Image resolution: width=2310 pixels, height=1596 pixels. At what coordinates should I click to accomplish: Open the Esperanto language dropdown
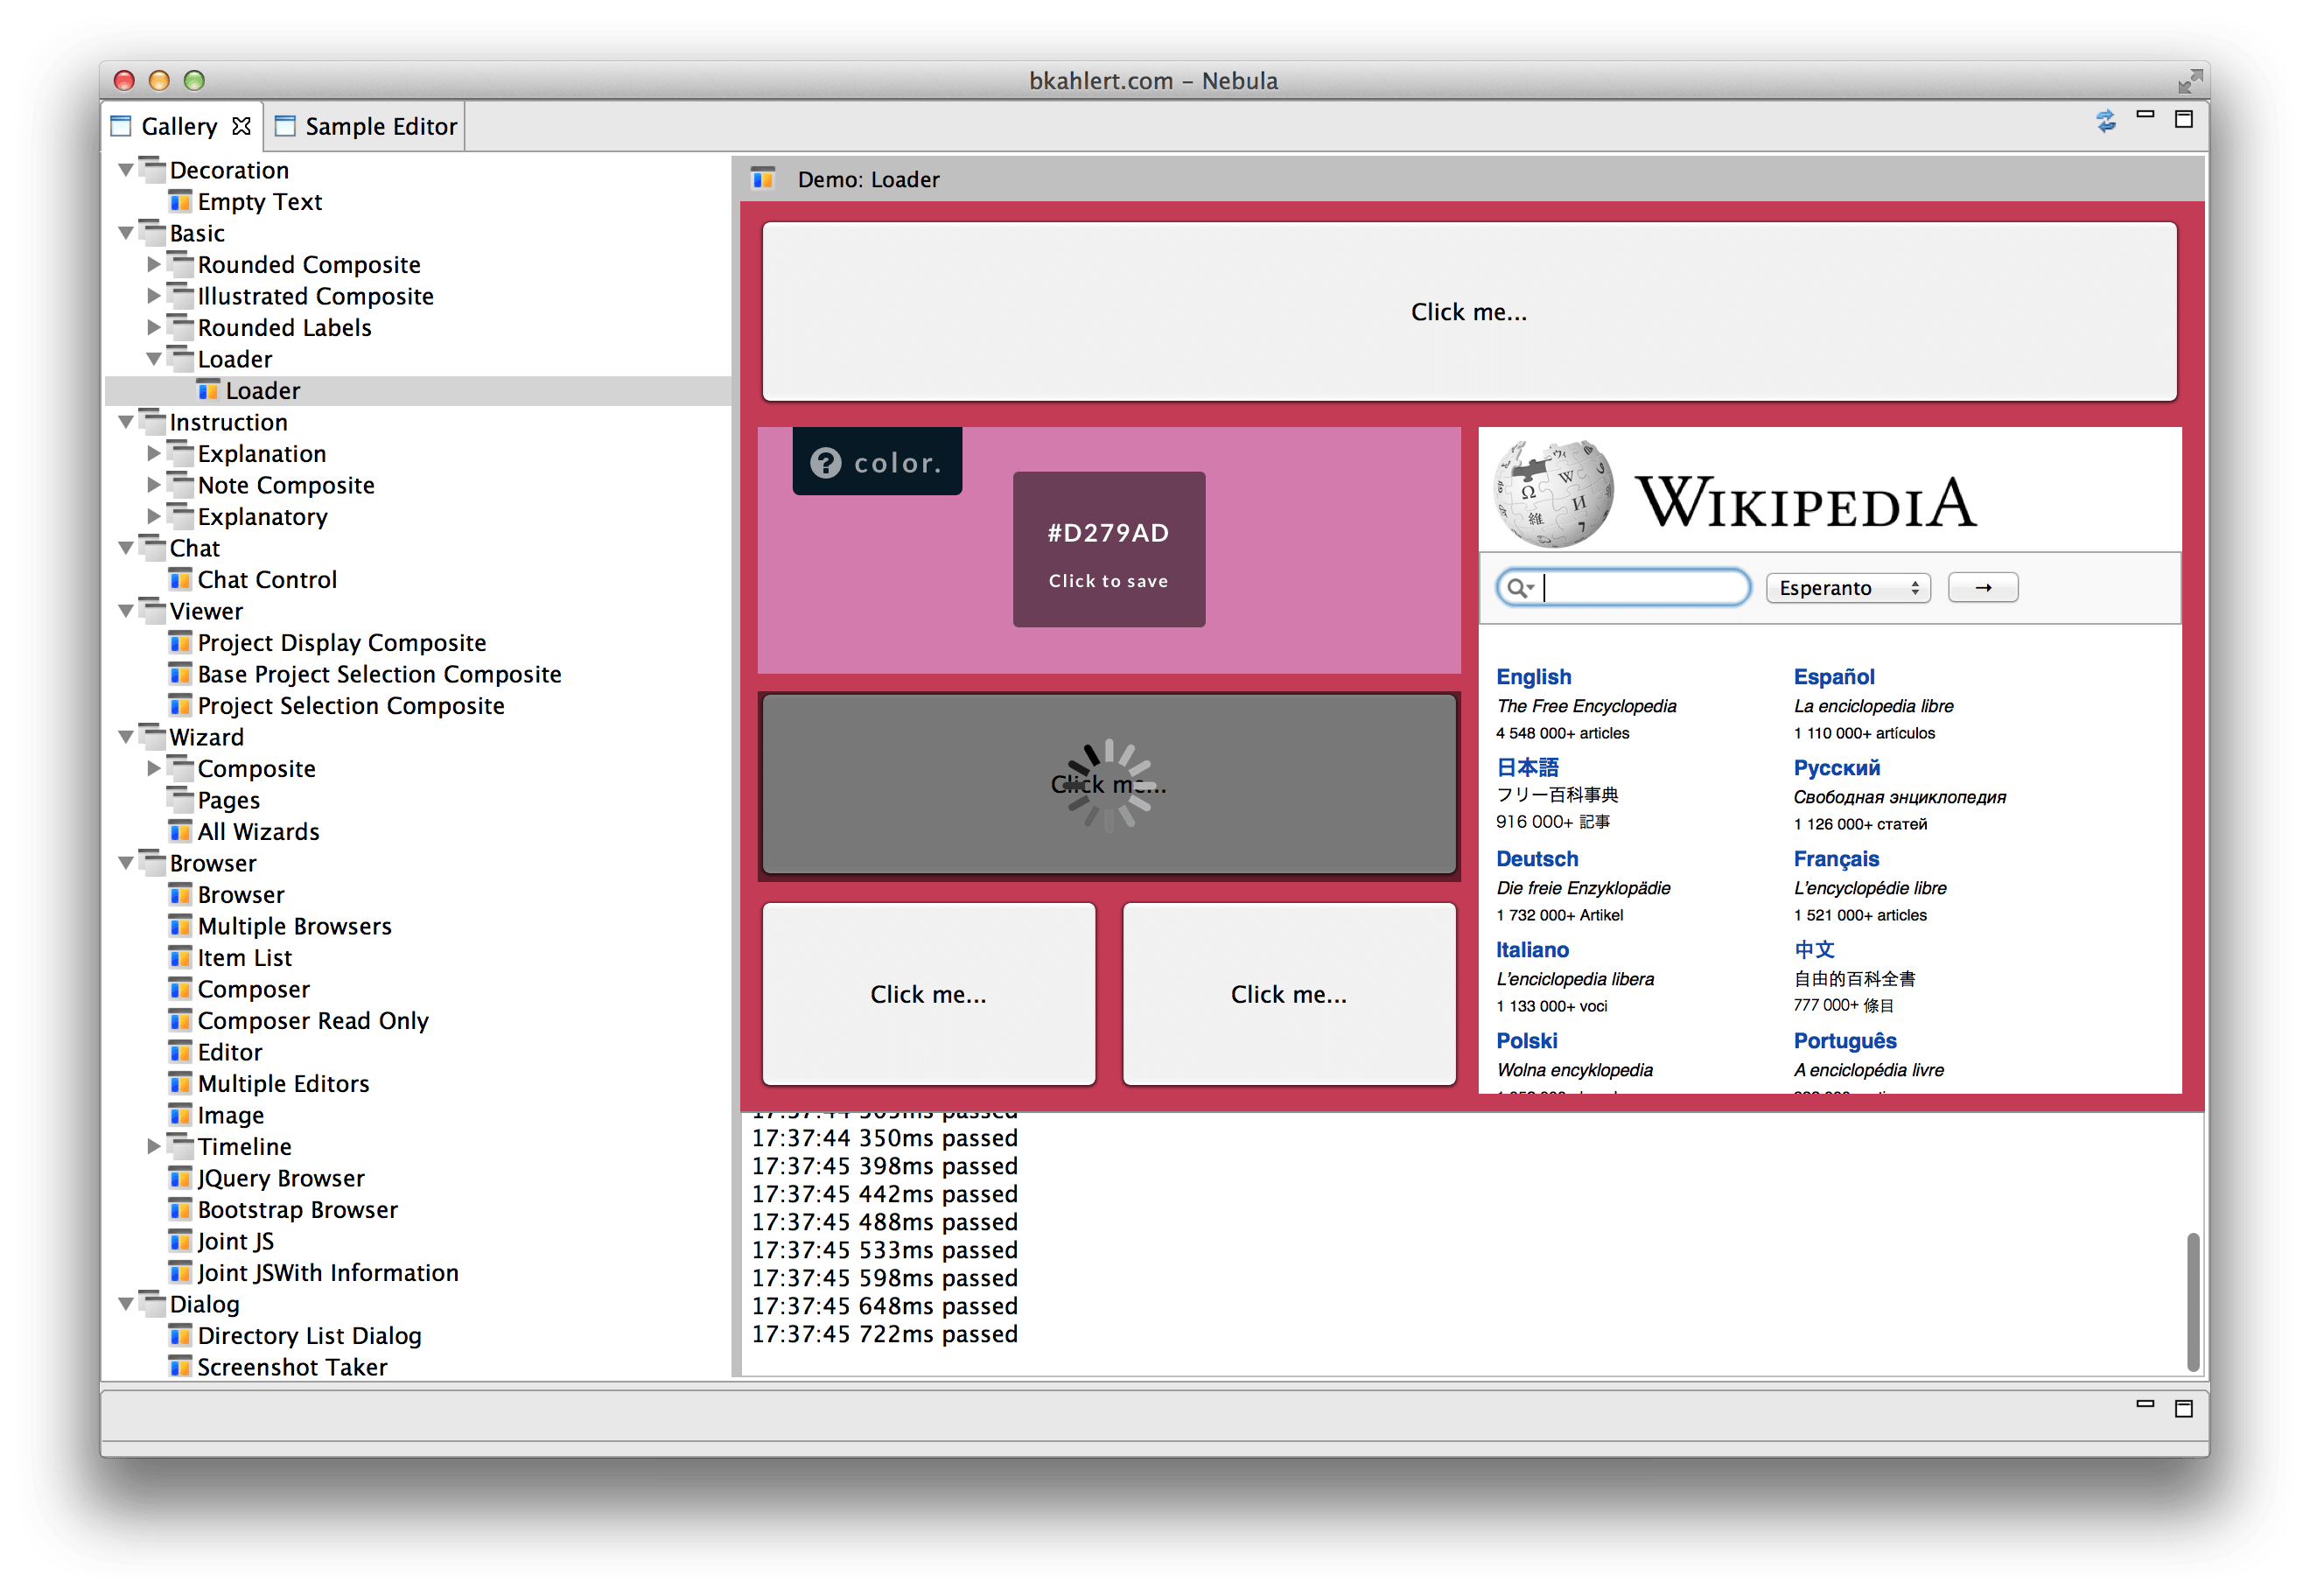point(1847,588)
